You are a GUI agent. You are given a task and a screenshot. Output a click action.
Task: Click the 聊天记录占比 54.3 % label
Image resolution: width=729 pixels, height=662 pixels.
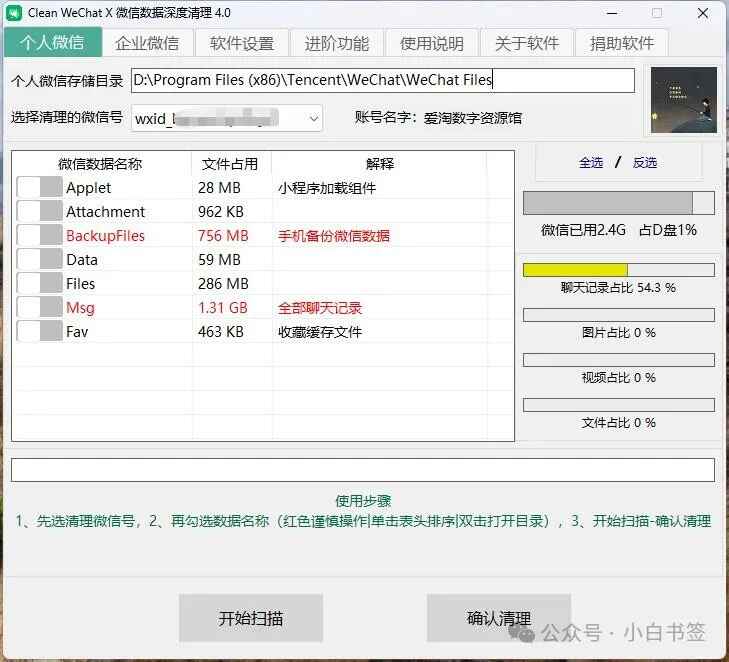[618, 288]
